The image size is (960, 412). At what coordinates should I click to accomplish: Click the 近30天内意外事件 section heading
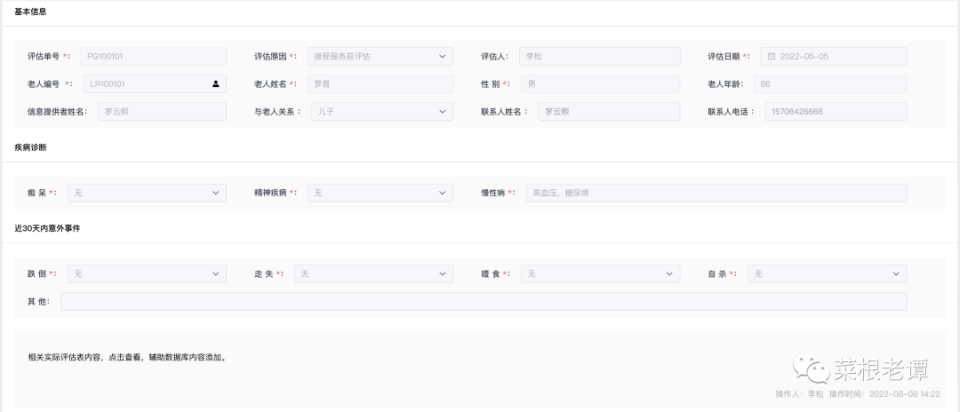pos(48,228)
